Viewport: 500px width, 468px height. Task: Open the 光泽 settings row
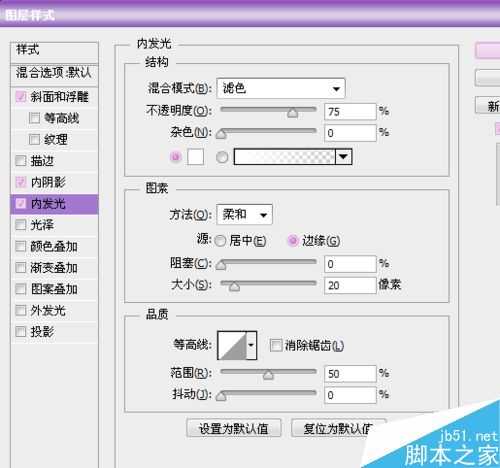[x=55, y=225]
